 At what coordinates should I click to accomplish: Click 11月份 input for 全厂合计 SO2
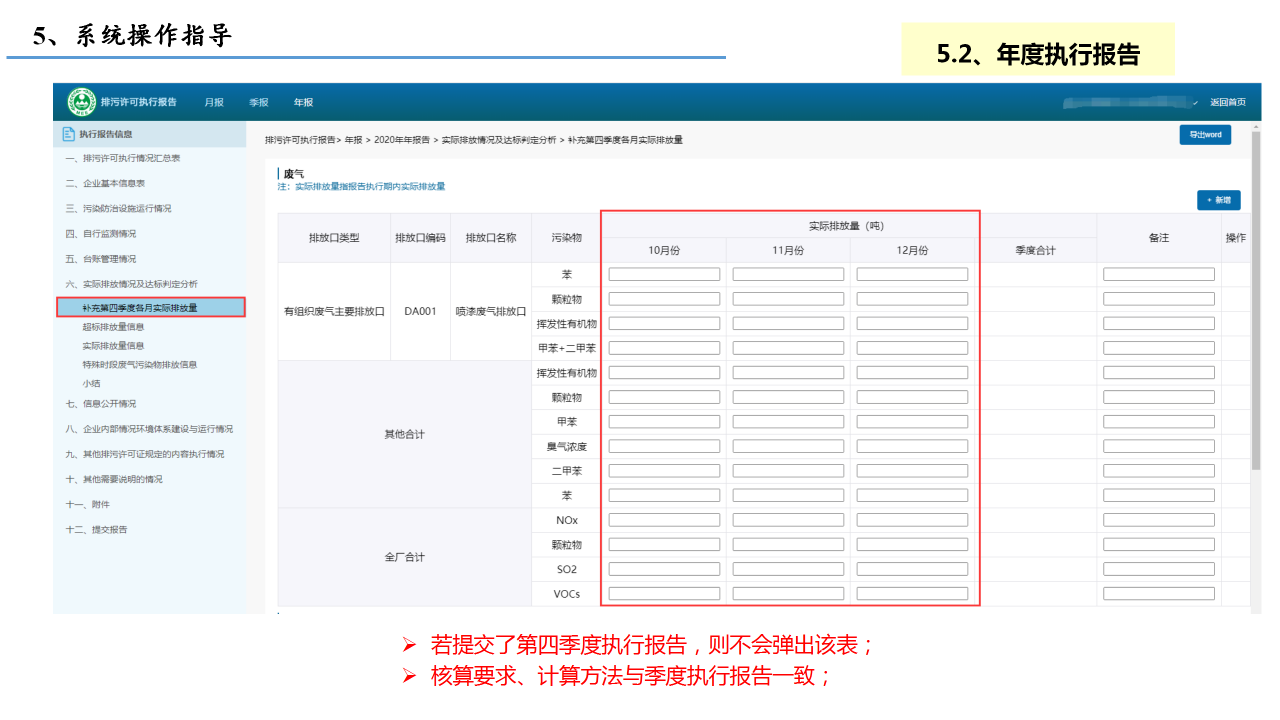tap(788, 569)
